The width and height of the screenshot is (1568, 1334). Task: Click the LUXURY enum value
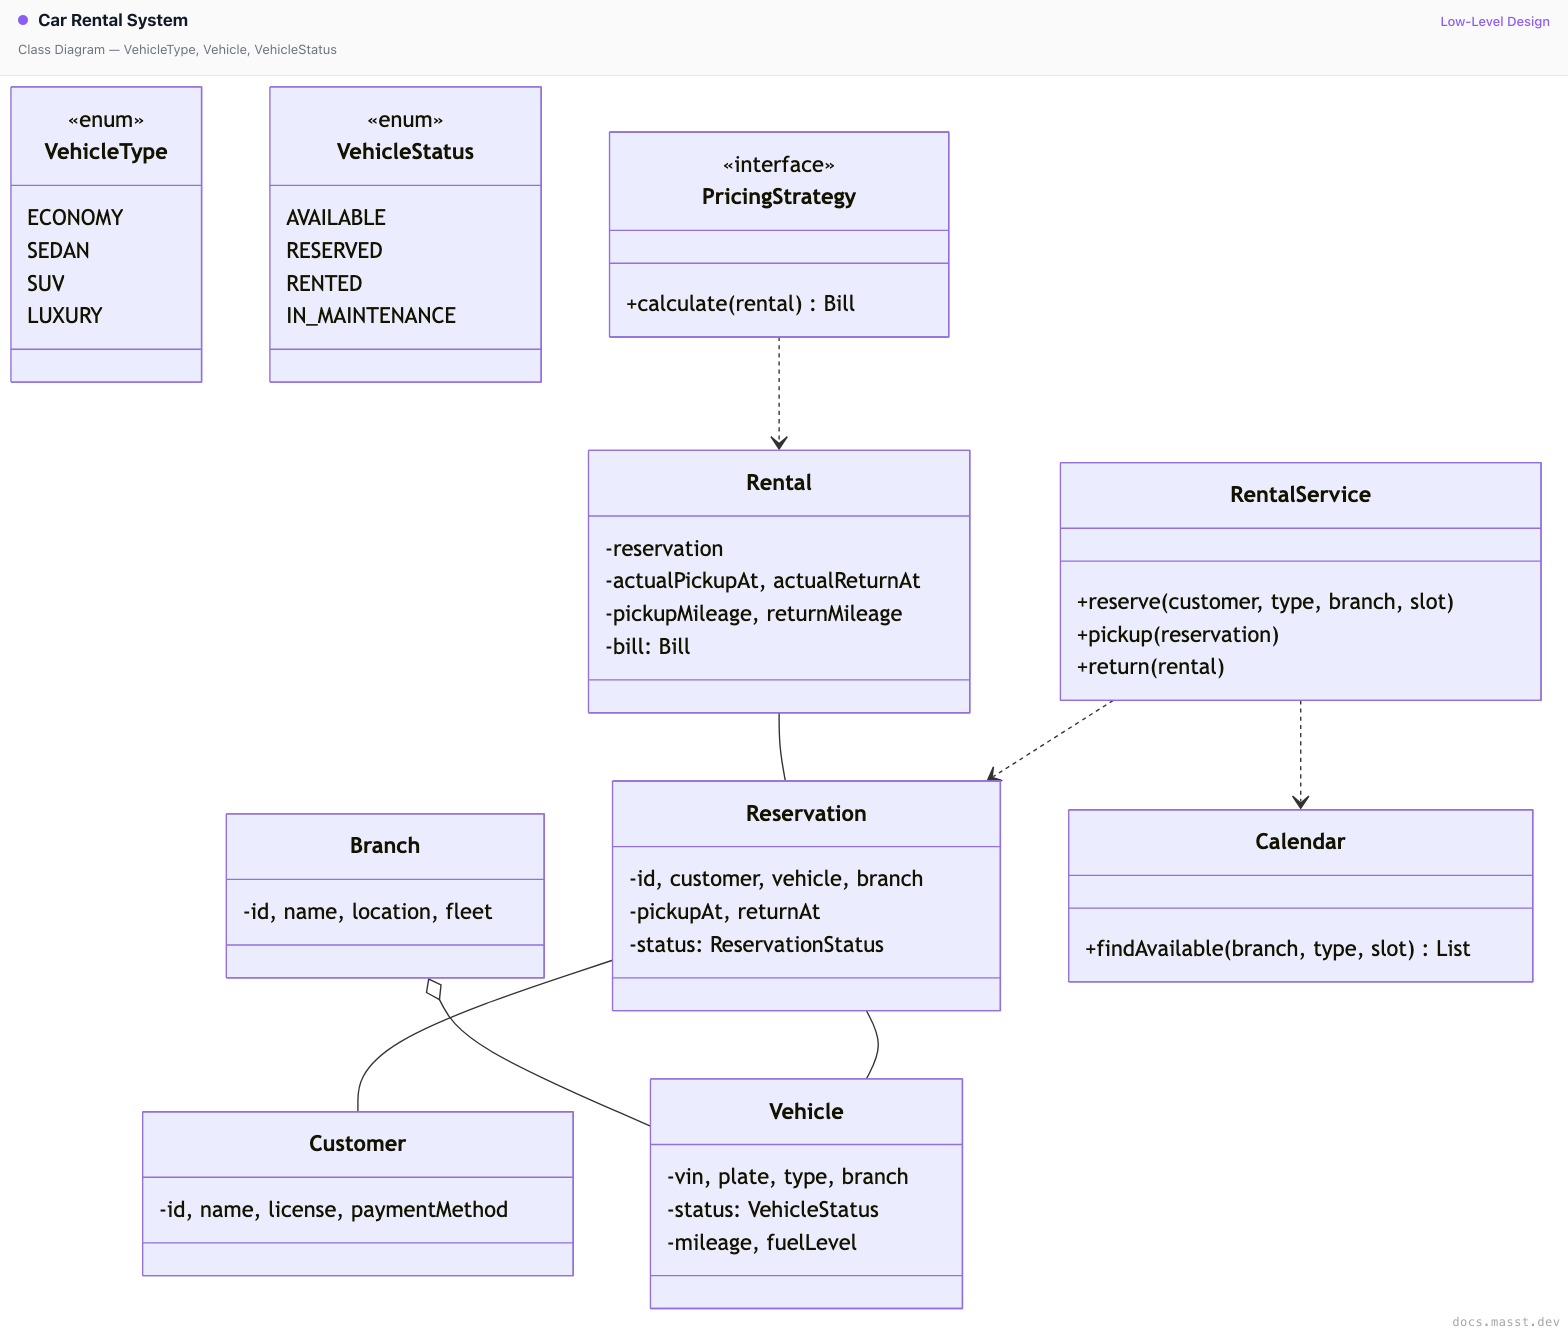(x=65, y=315)
